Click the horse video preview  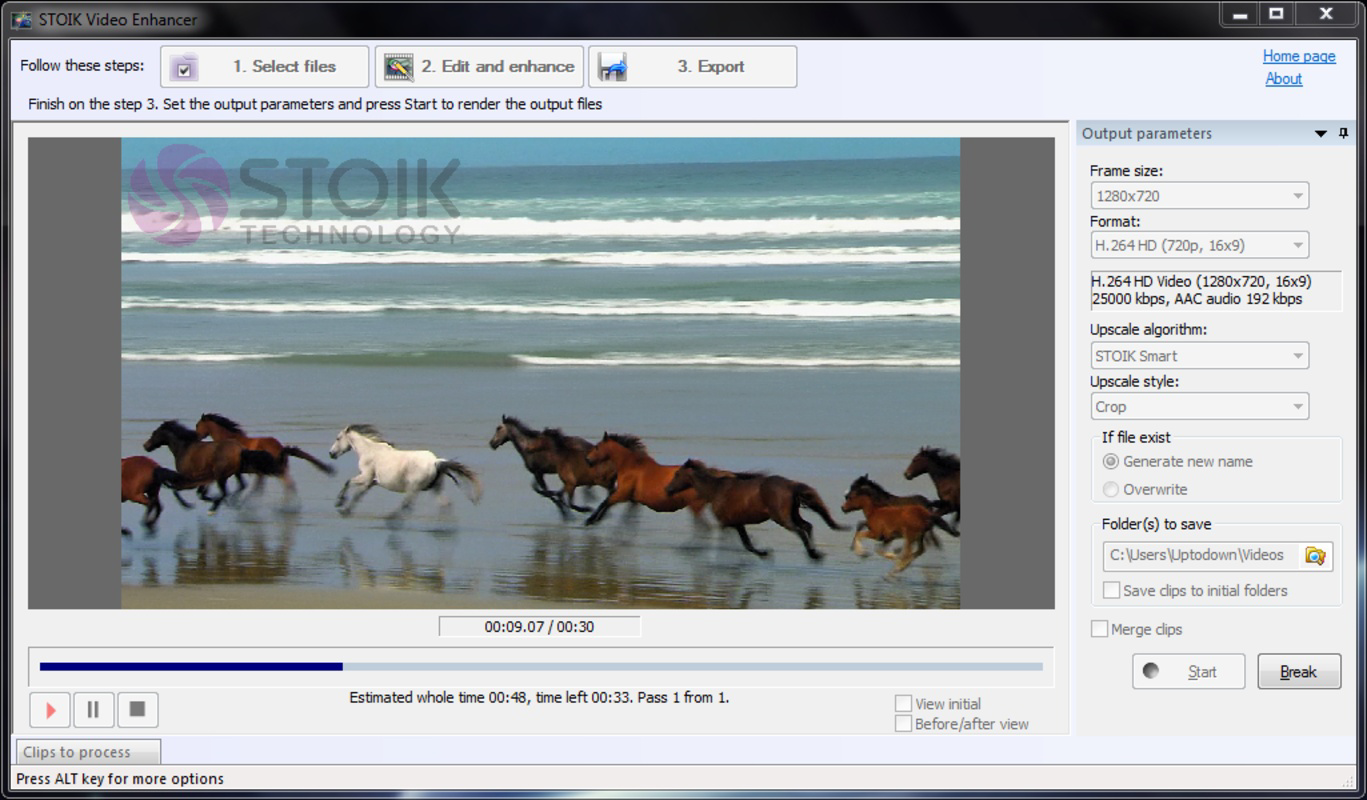(x=540, y=373)
